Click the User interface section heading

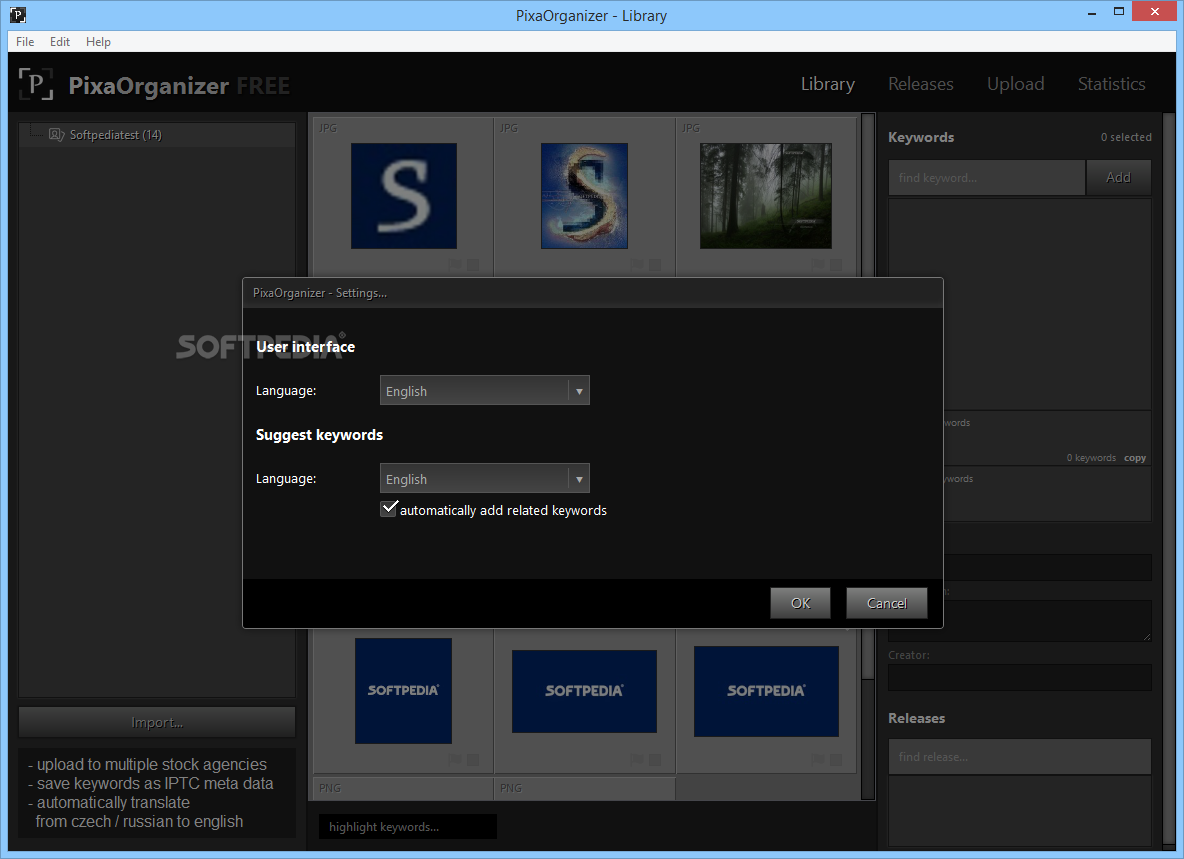tap(305, 346)
